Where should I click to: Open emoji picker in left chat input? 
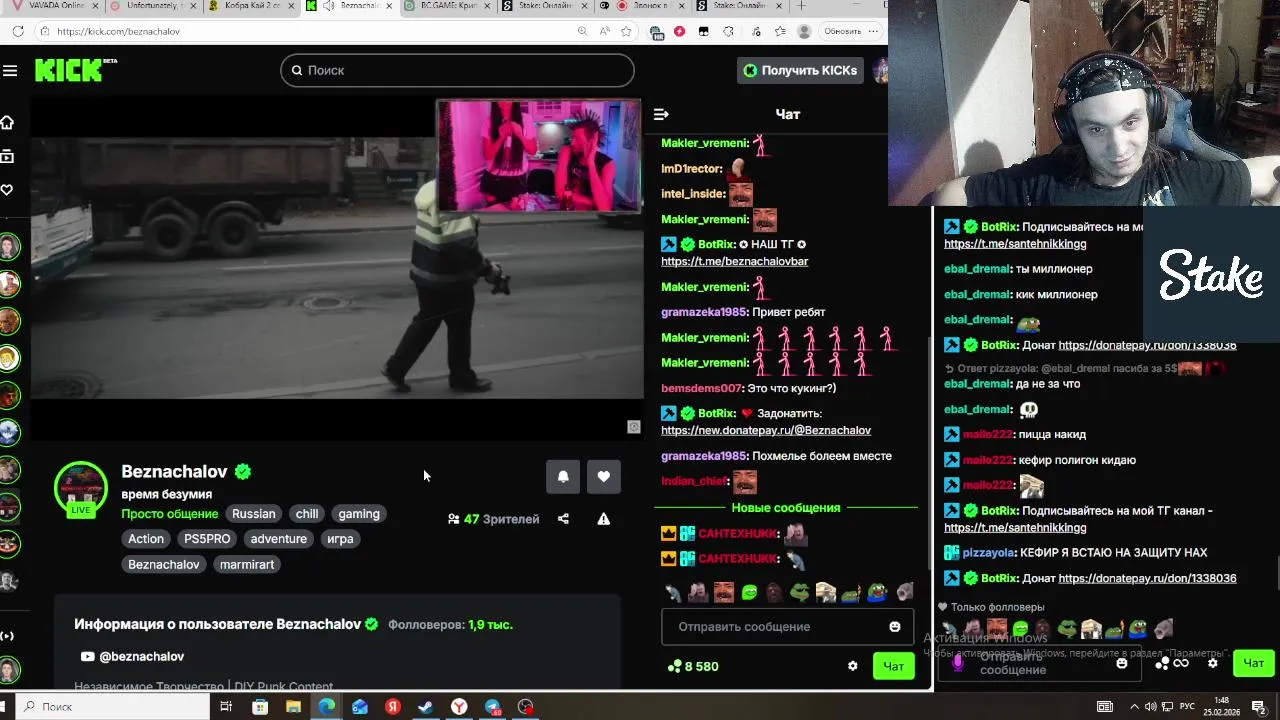[895, 627]
